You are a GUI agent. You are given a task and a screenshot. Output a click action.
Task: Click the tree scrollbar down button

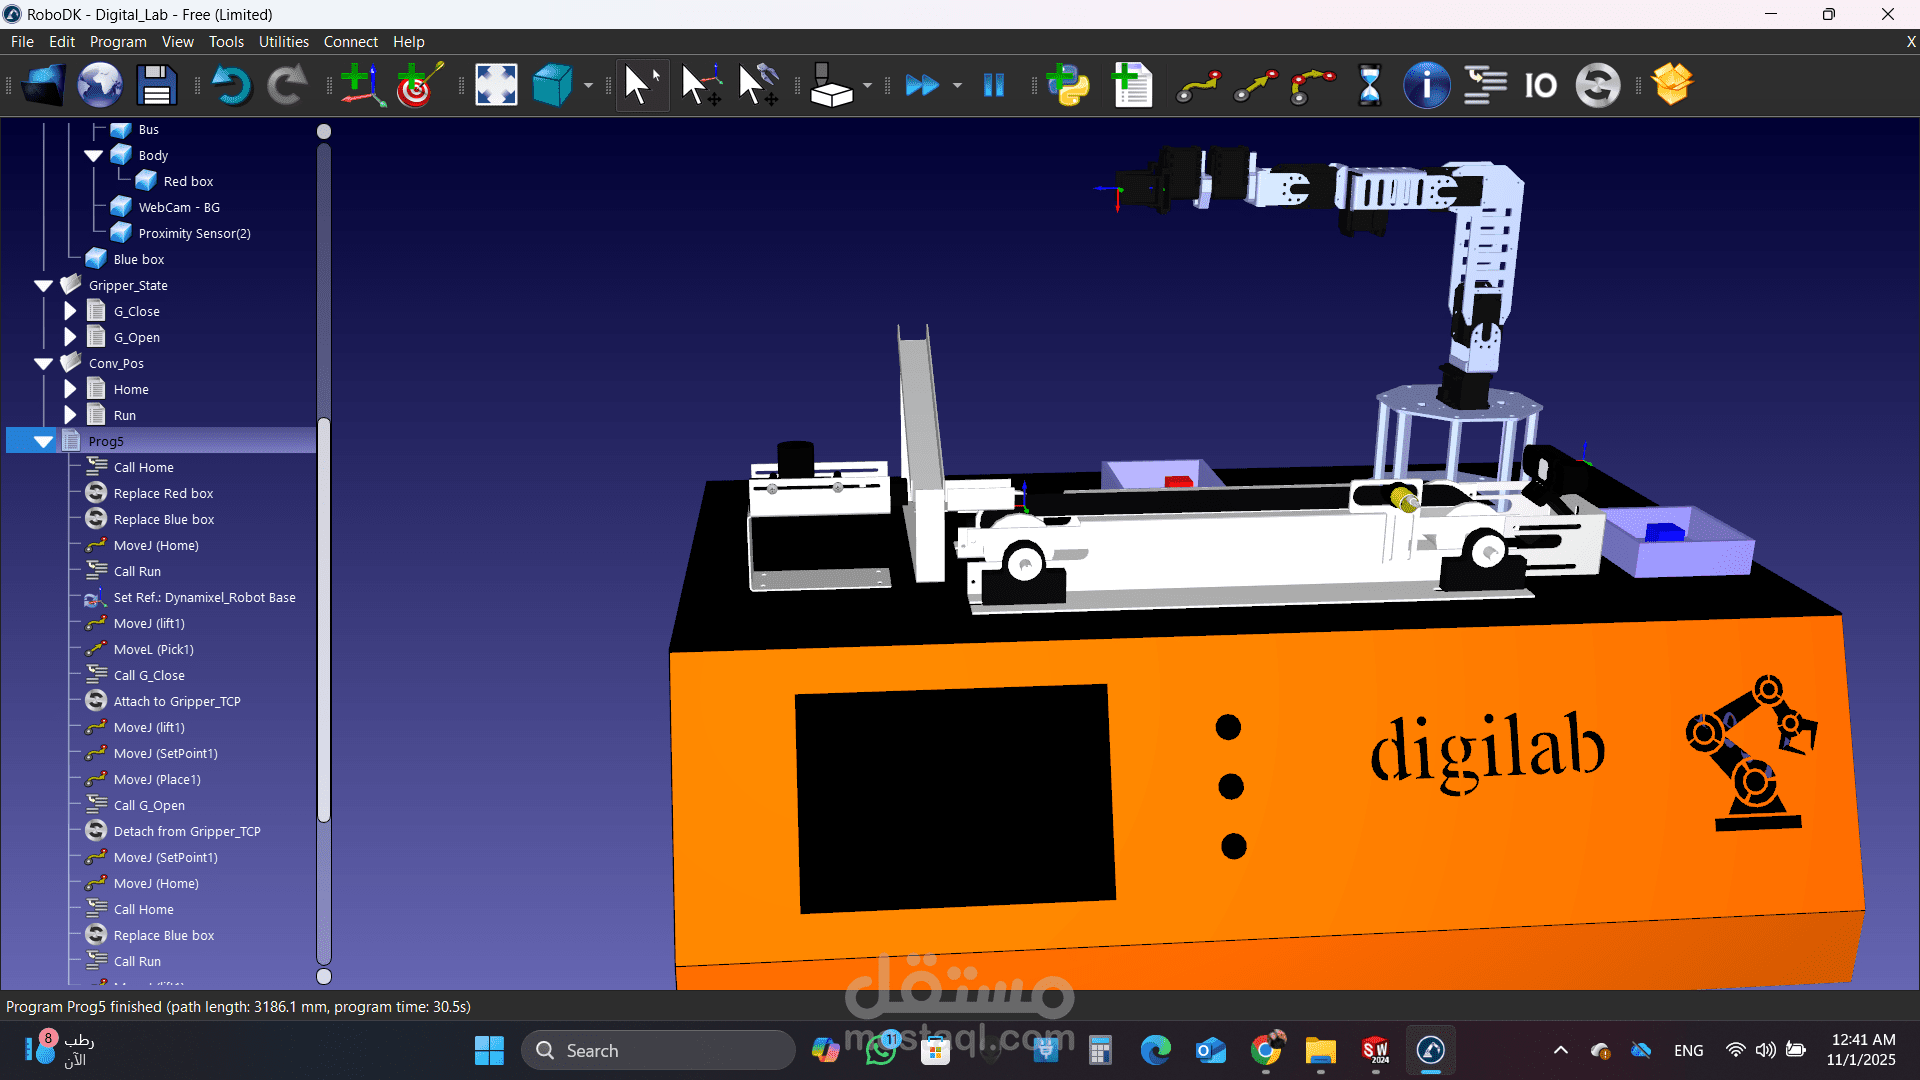pos(324,976)
